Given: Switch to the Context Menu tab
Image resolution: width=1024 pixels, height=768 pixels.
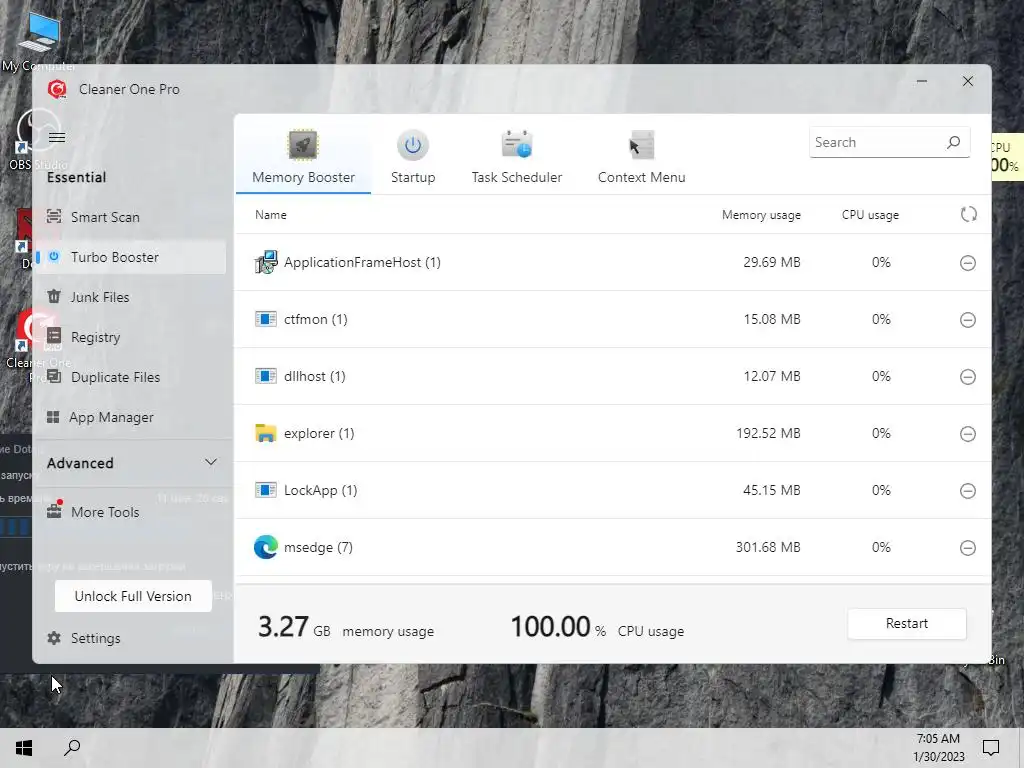Looking at the screenshot, I should point(641,157).
